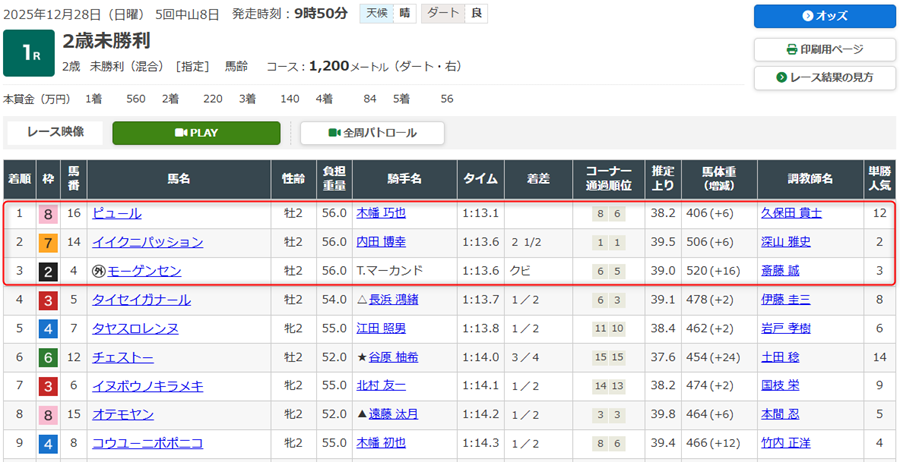This screenshot has height=462, width=900.
Task: Click horse name ピュール
Action: click(x=117, y=213)
